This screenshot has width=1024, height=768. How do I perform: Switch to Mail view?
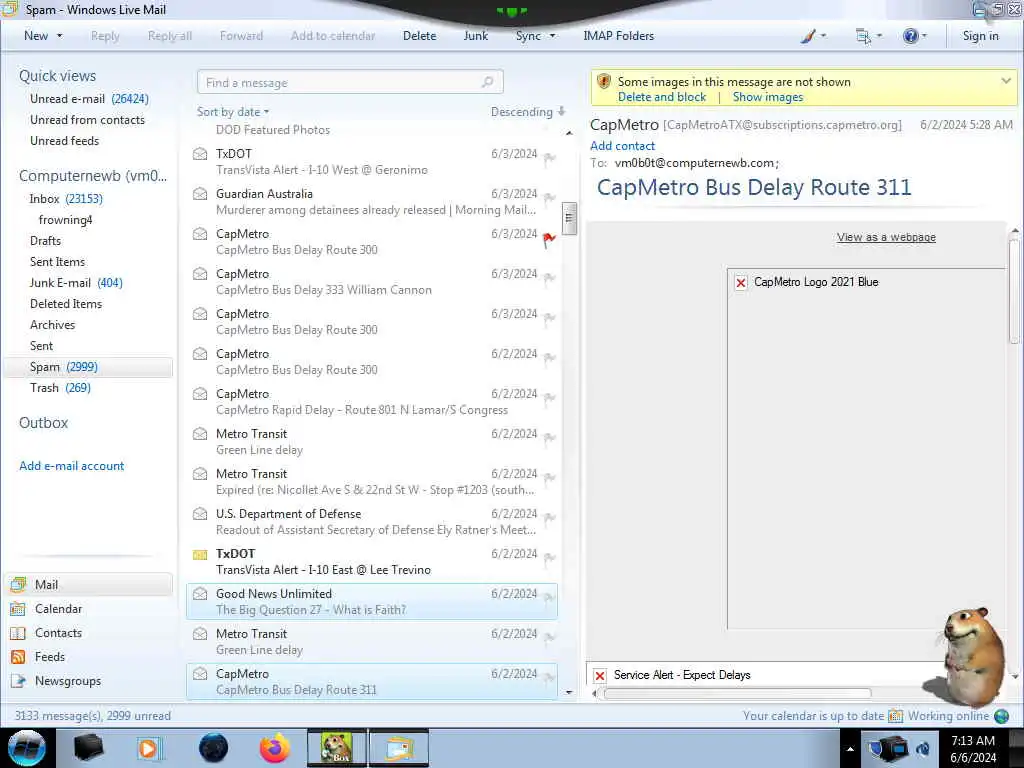tap(89, 584)
